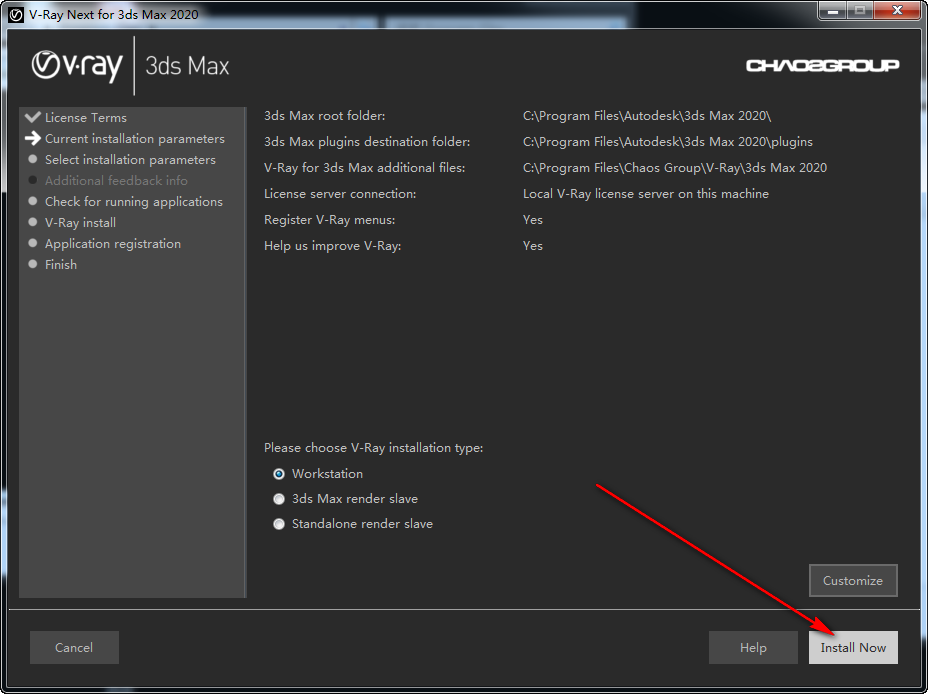Click the plugins destination folder path value
Viewport: 928px width, 694px height.
click(x=668, y=142)
